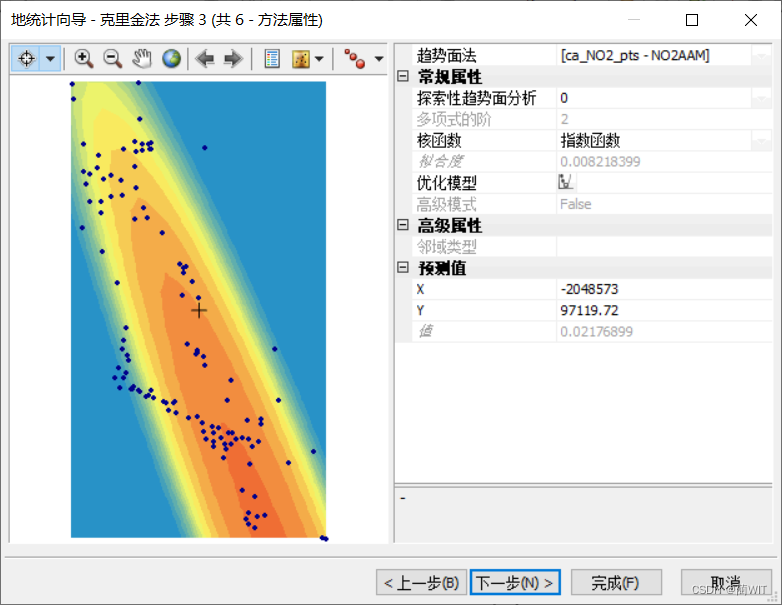Screen dimensions: 782x605
Task: Click the < 上一步(B) button
Action: (421, 583)
